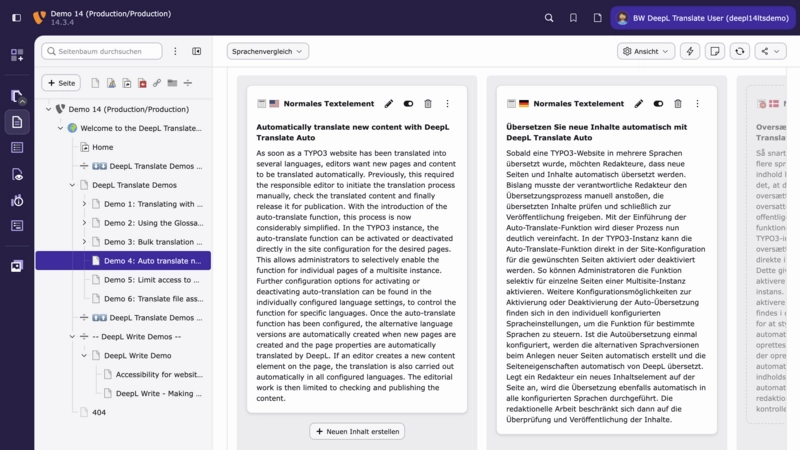This screenshot has height=450, width=800.
Task: Delete the English Normales Textelement
Action: click(428, 104)
